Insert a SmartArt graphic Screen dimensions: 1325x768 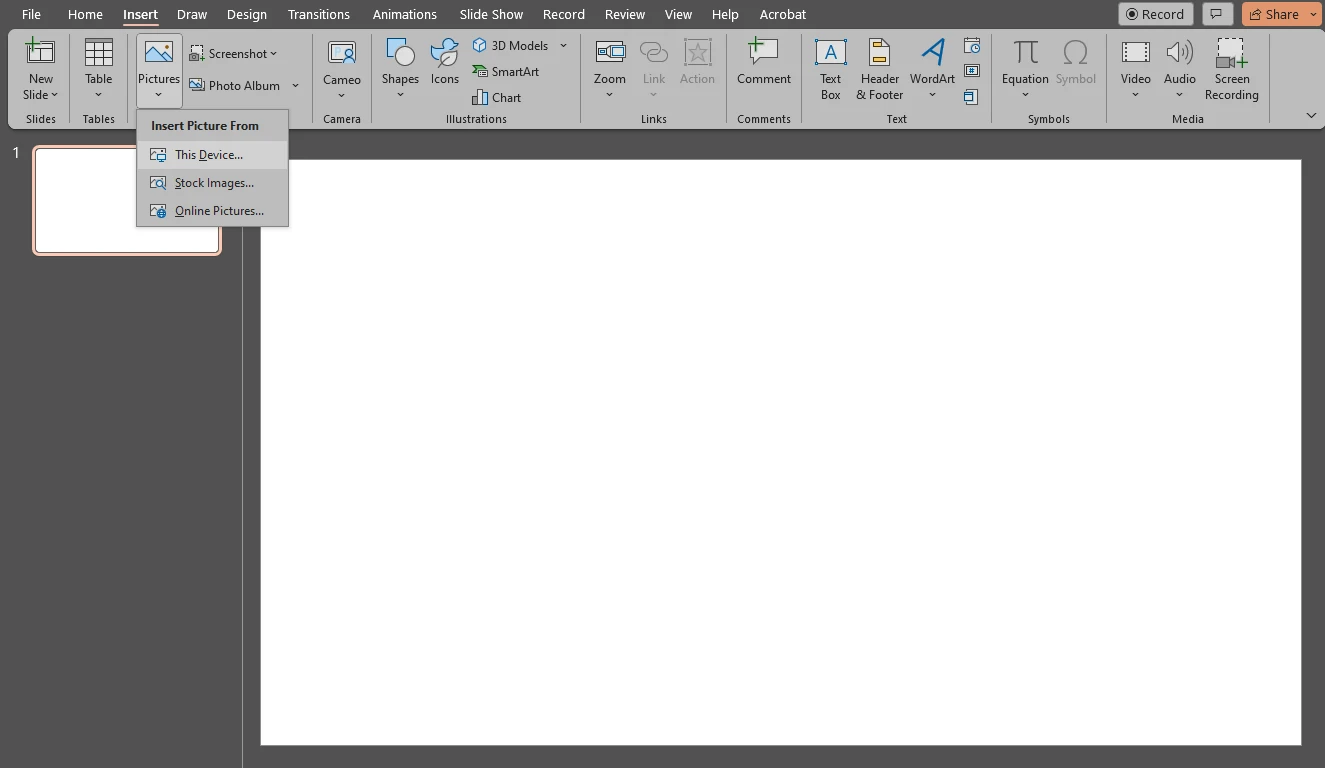tap(506, 71)
